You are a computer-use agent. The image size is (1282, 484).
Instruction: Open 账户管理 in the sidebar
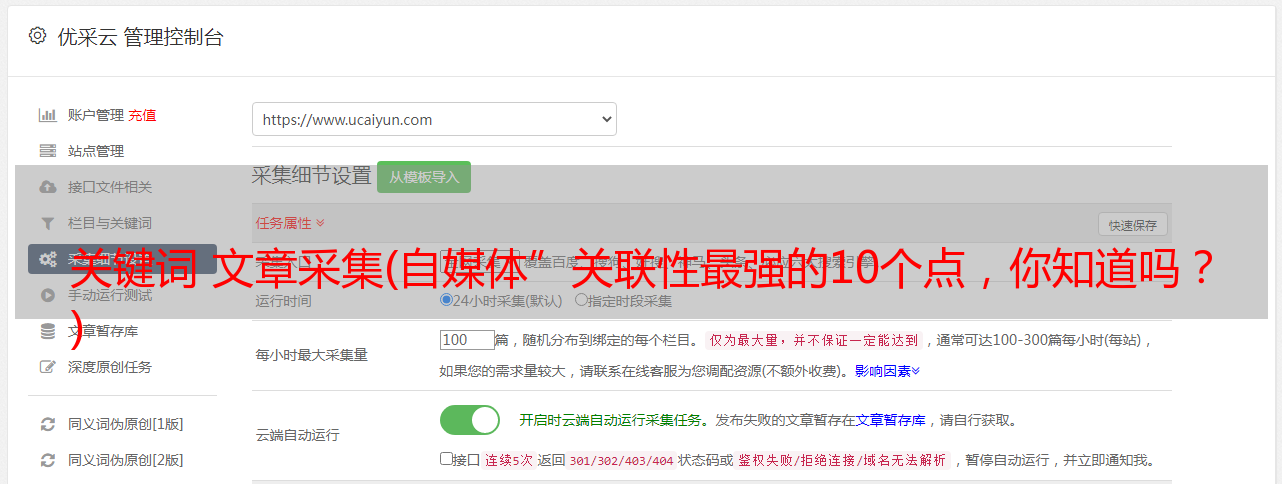pyautogui.click(x=96, y=115)
